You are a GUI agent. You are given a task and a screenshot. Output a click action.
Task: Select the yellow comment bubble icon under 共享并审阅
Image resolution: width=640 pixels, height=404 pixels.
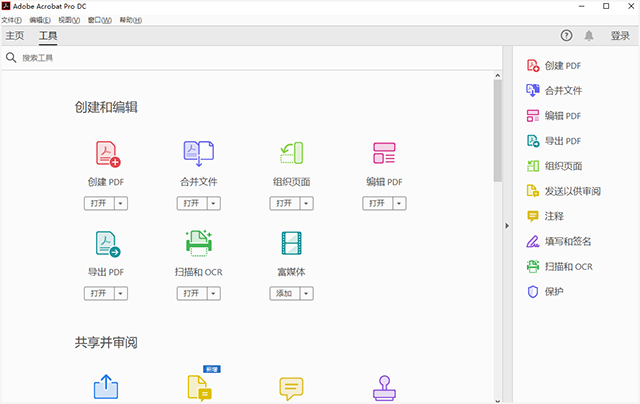point(291,388)
